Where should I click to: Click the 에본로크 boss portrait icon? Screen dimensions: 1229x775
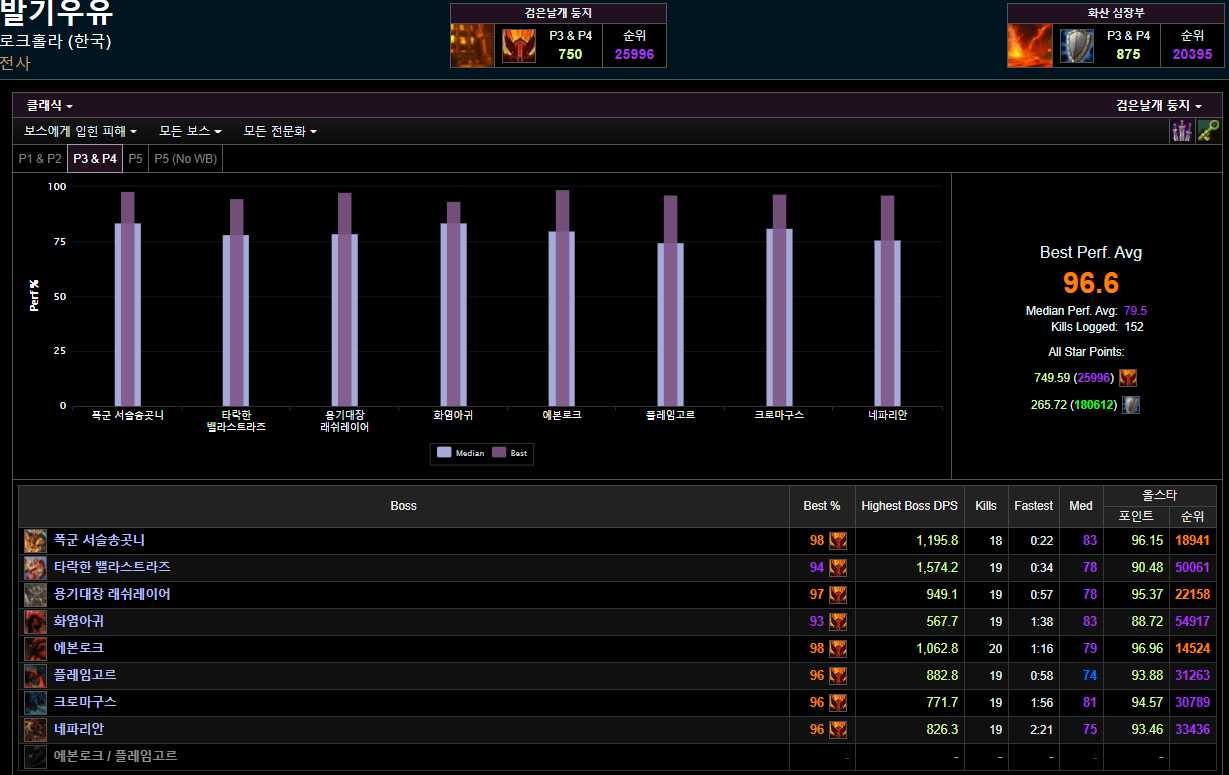[x=35, y=649]
